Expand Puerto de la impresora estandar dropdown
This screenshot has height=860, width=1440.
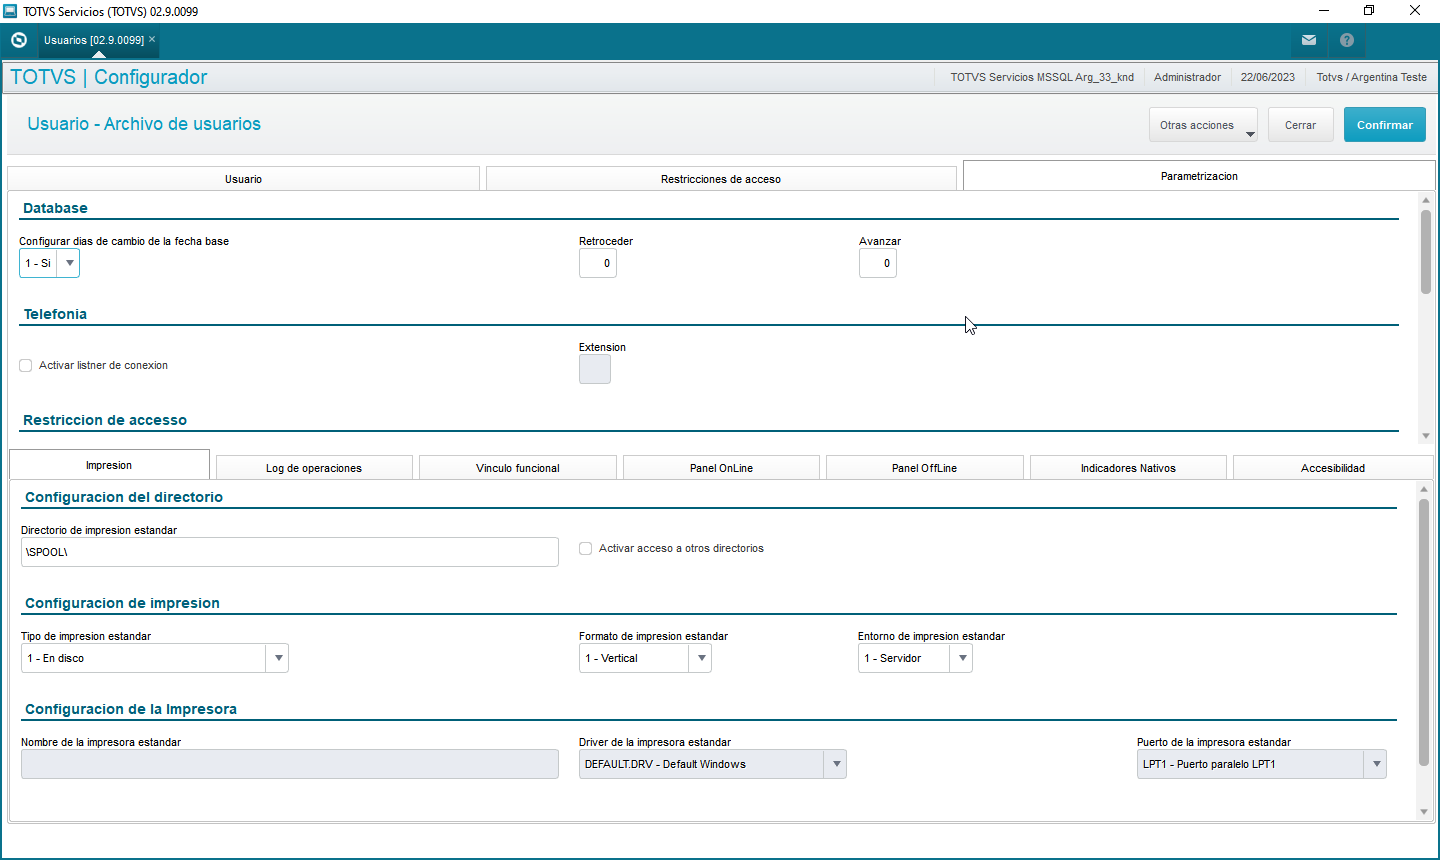(1376, 764)
